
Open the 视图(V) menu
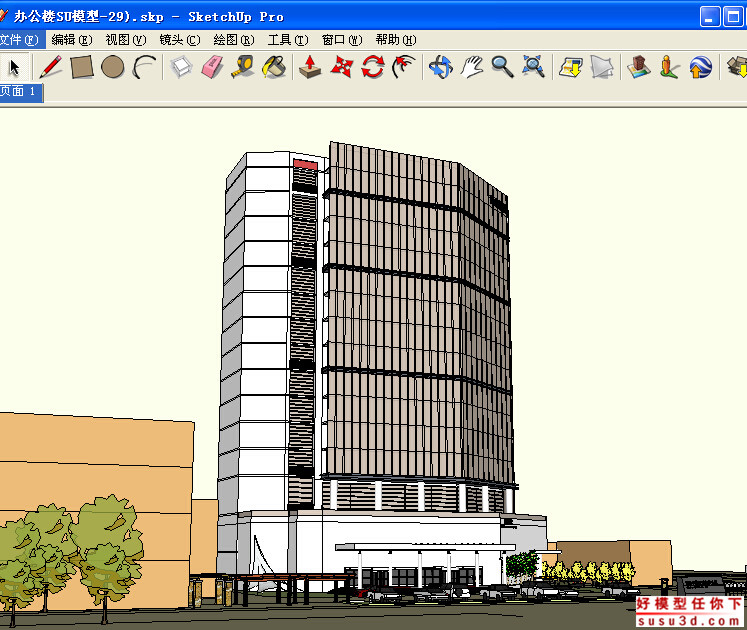126,40
